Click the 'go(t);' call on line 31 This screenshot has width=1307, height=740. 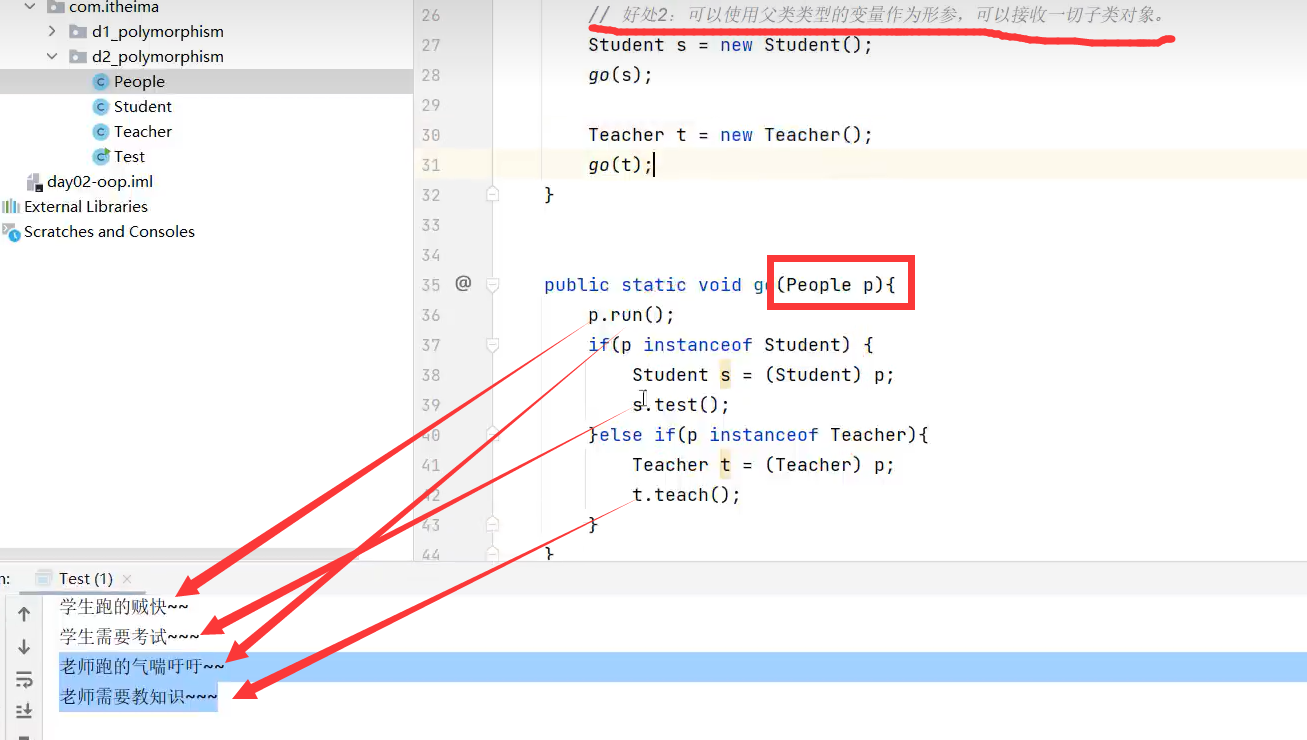[x=620, y=165]
